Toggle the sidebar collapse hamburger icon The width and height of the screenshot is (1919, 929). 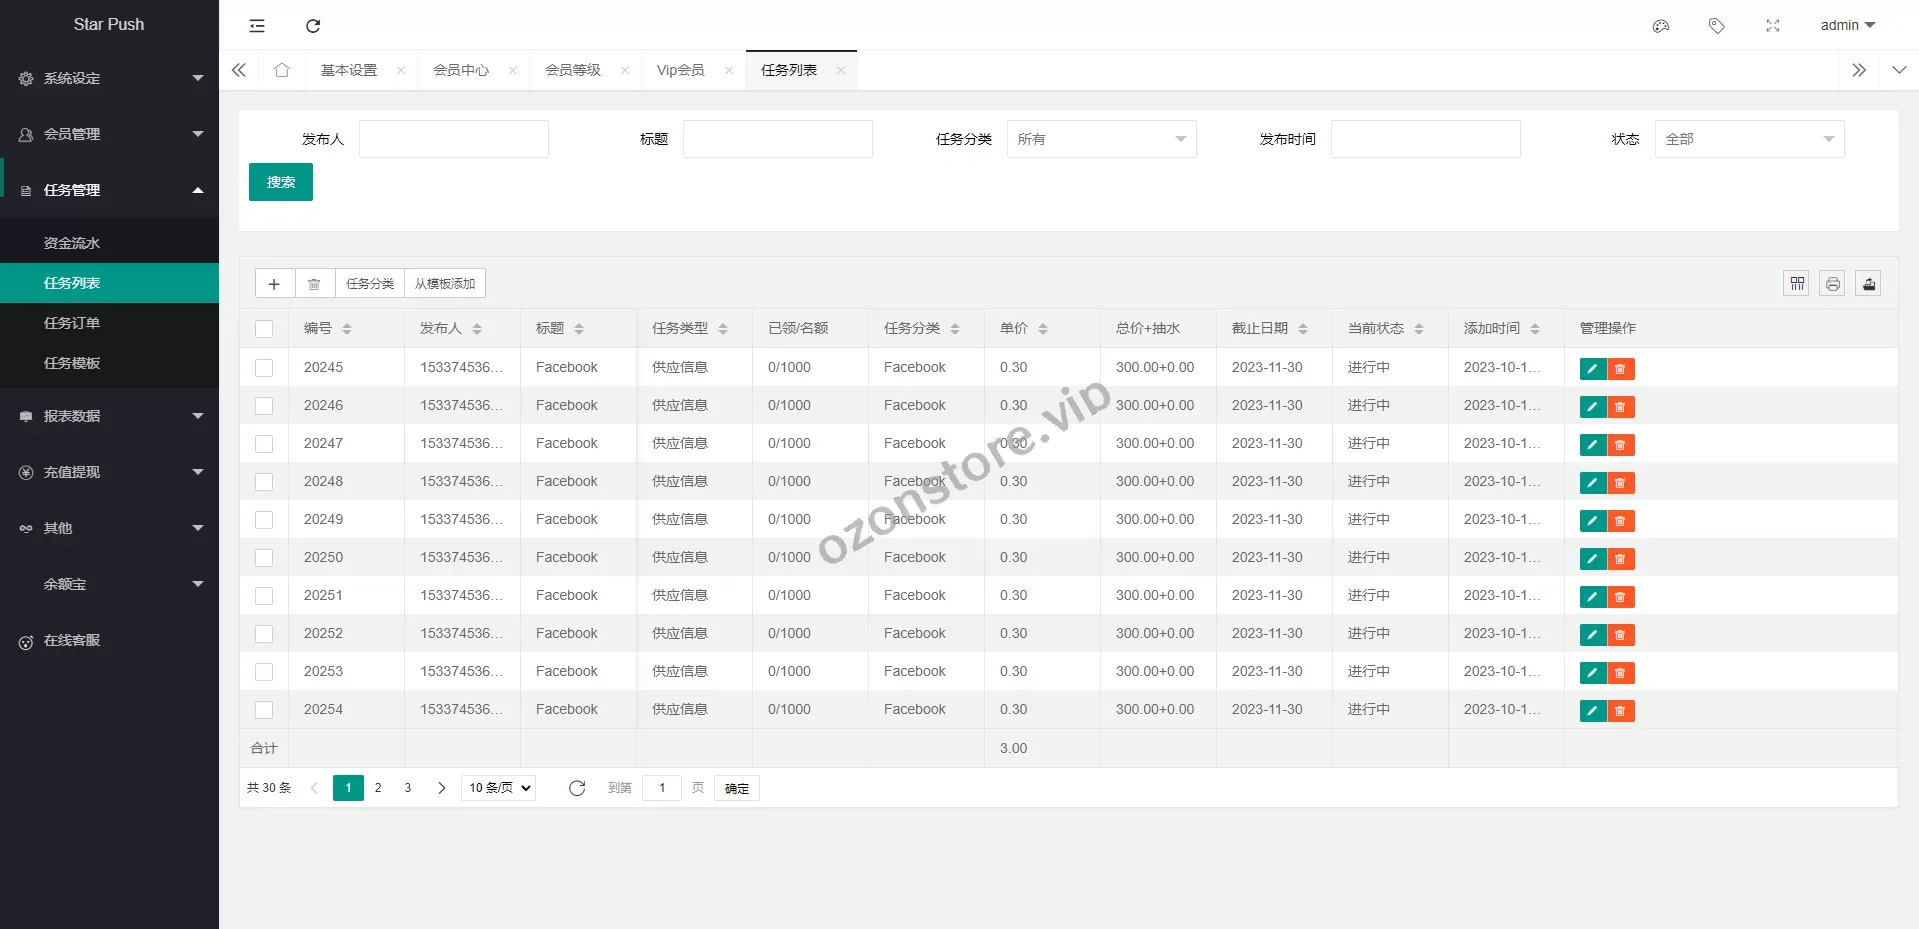click(257, 26)
